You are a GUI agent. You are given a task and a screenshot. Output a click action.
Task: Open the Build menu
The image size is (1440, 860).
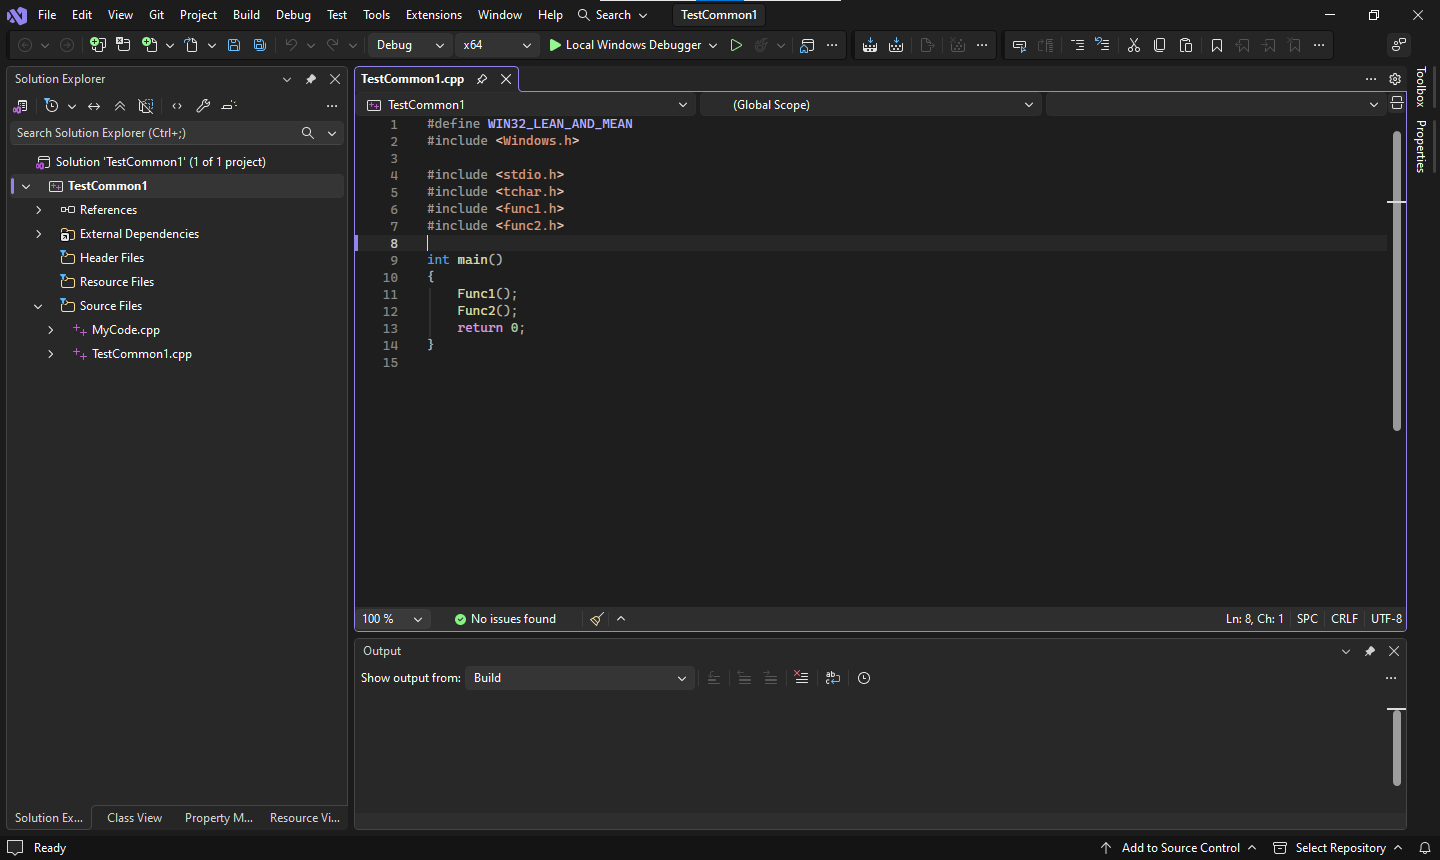pos(246,15)
